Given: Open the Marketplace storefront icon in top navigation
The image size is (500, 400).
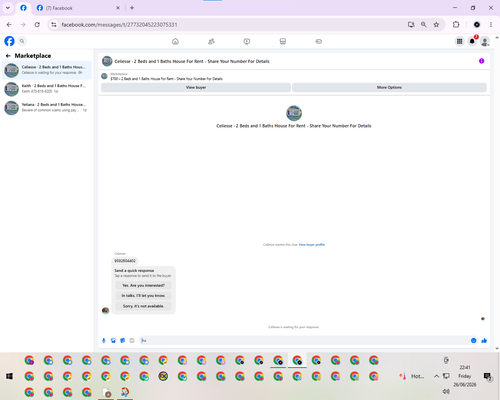Looking at the screenshot, I should [x=283, y=41].
